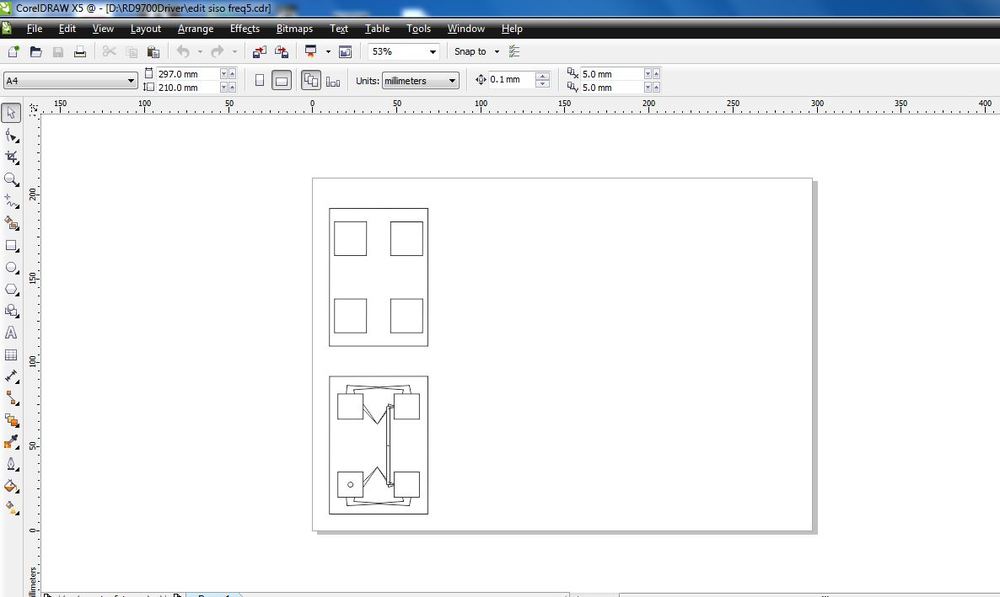Open the Table menu
Image resolution: width=1000 pixels, height=597 pixels.
[x=377, y=29]
